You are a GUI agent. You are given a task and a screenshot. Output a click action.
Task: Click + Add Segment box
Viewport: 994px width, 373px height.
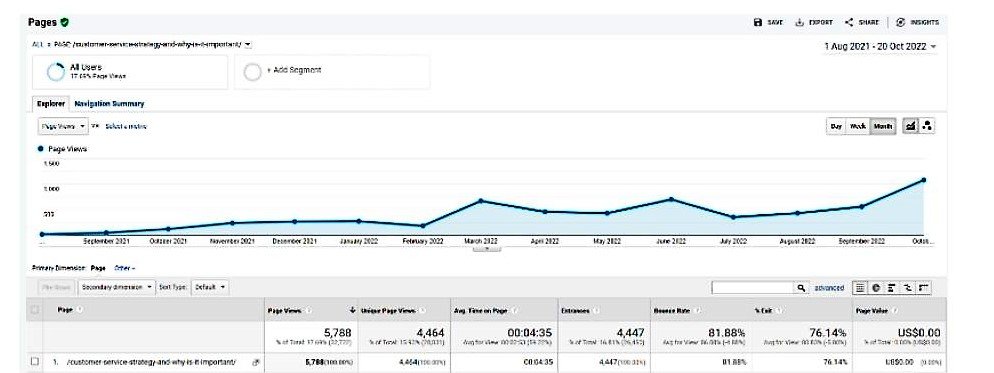click(x=332, y=72)
